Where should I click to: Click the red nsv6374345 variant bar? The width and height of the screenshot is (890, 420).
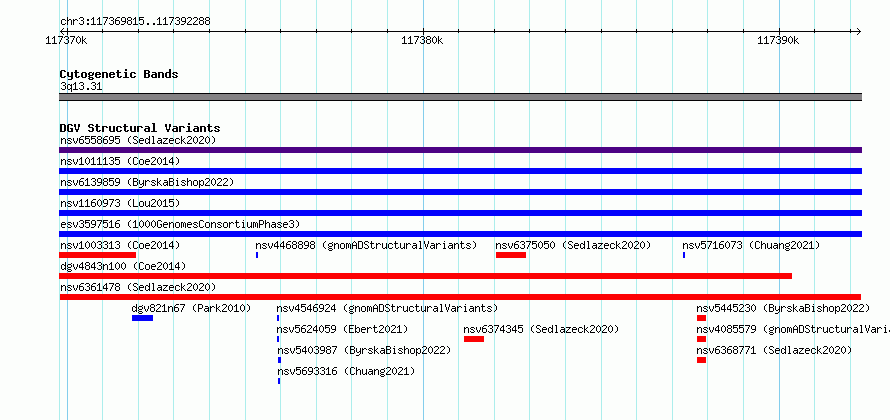pyautogui.click(x=474, y=339)
